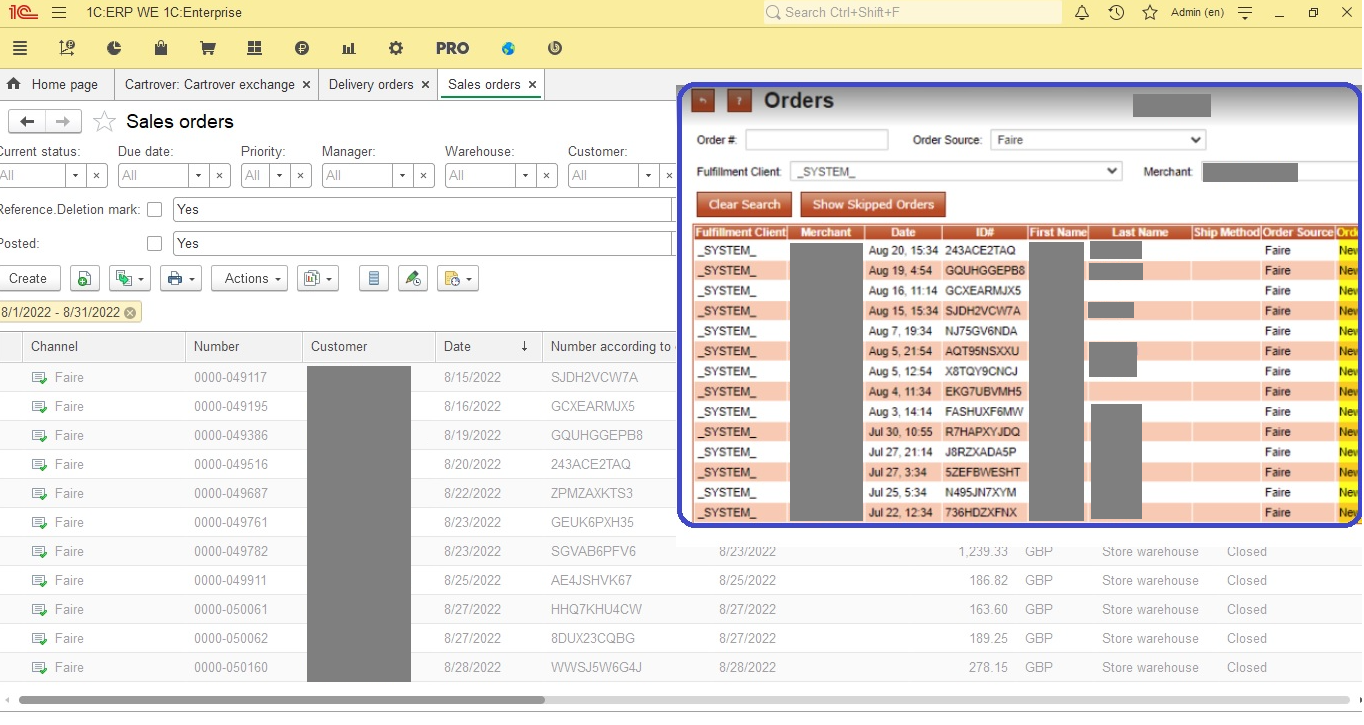This screenshot has width=1364, height=725.
Task: Clear the Manager filter
Action: click(424, 176)
